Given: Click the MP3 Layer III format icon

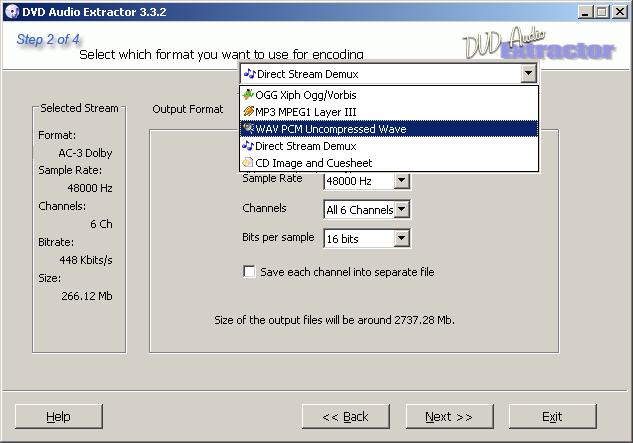Looking at the screenshot, I should [x=248, y=111].
